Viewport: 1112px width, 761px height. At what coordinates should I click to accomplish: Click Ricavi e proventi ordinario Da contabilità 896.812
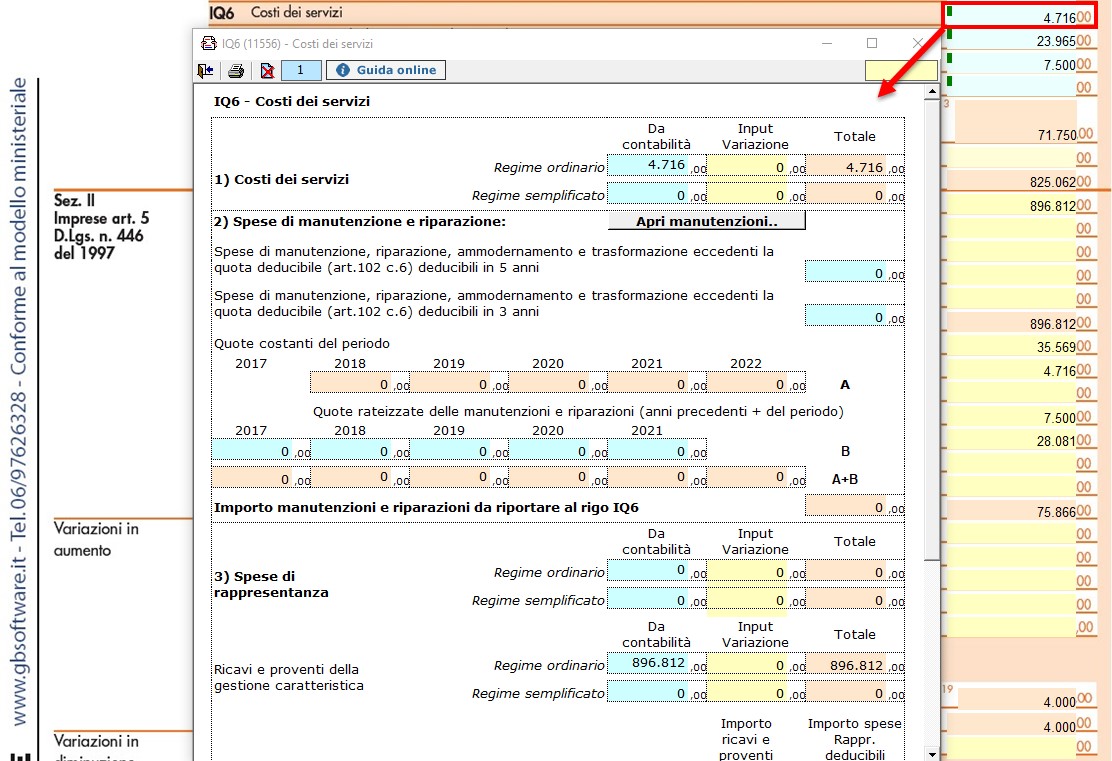point(657,663)
